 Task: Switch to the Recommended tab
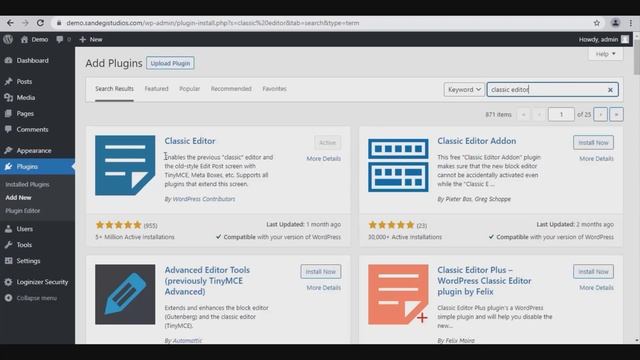click(231, 89)
